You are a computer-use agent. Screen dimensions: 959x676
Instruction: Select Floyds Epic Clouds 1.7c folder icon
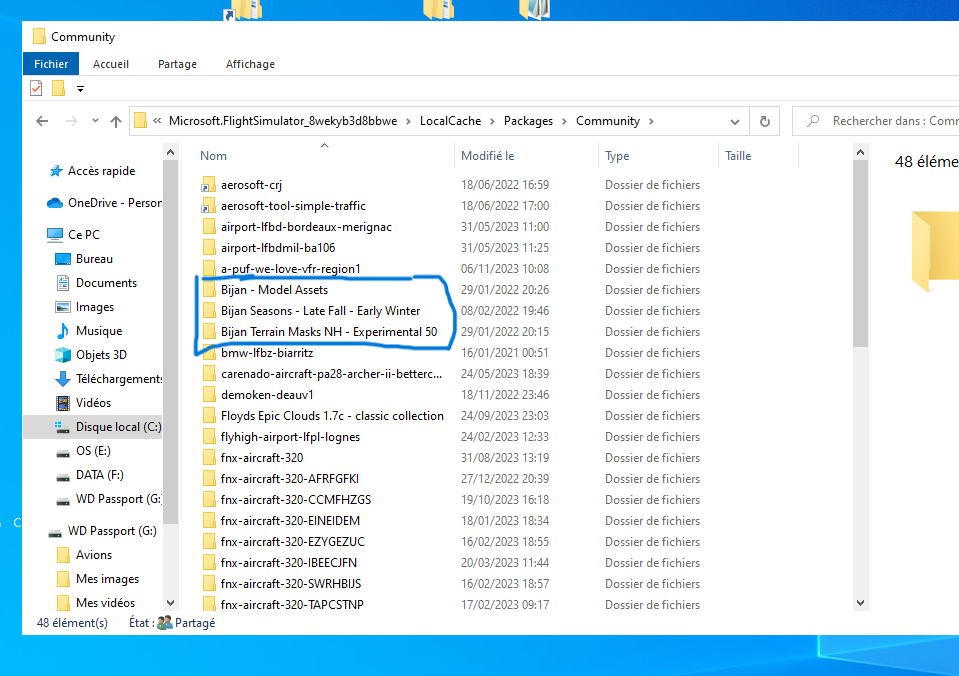coord(209,415)
